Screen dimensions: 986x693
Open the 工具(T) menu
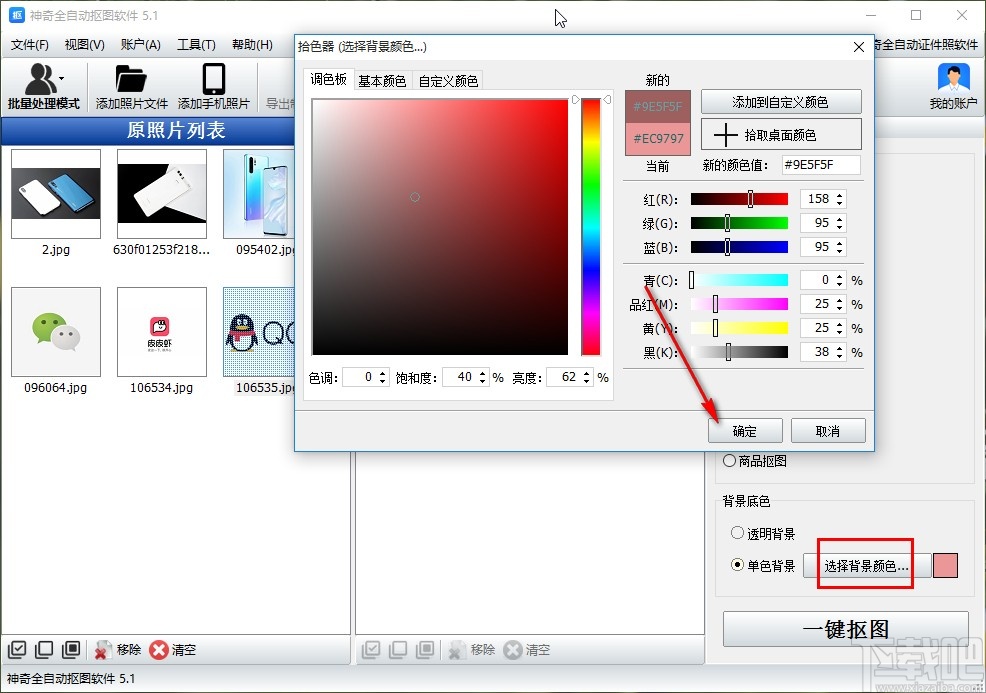pyautogui.click(x=196, y=45)
